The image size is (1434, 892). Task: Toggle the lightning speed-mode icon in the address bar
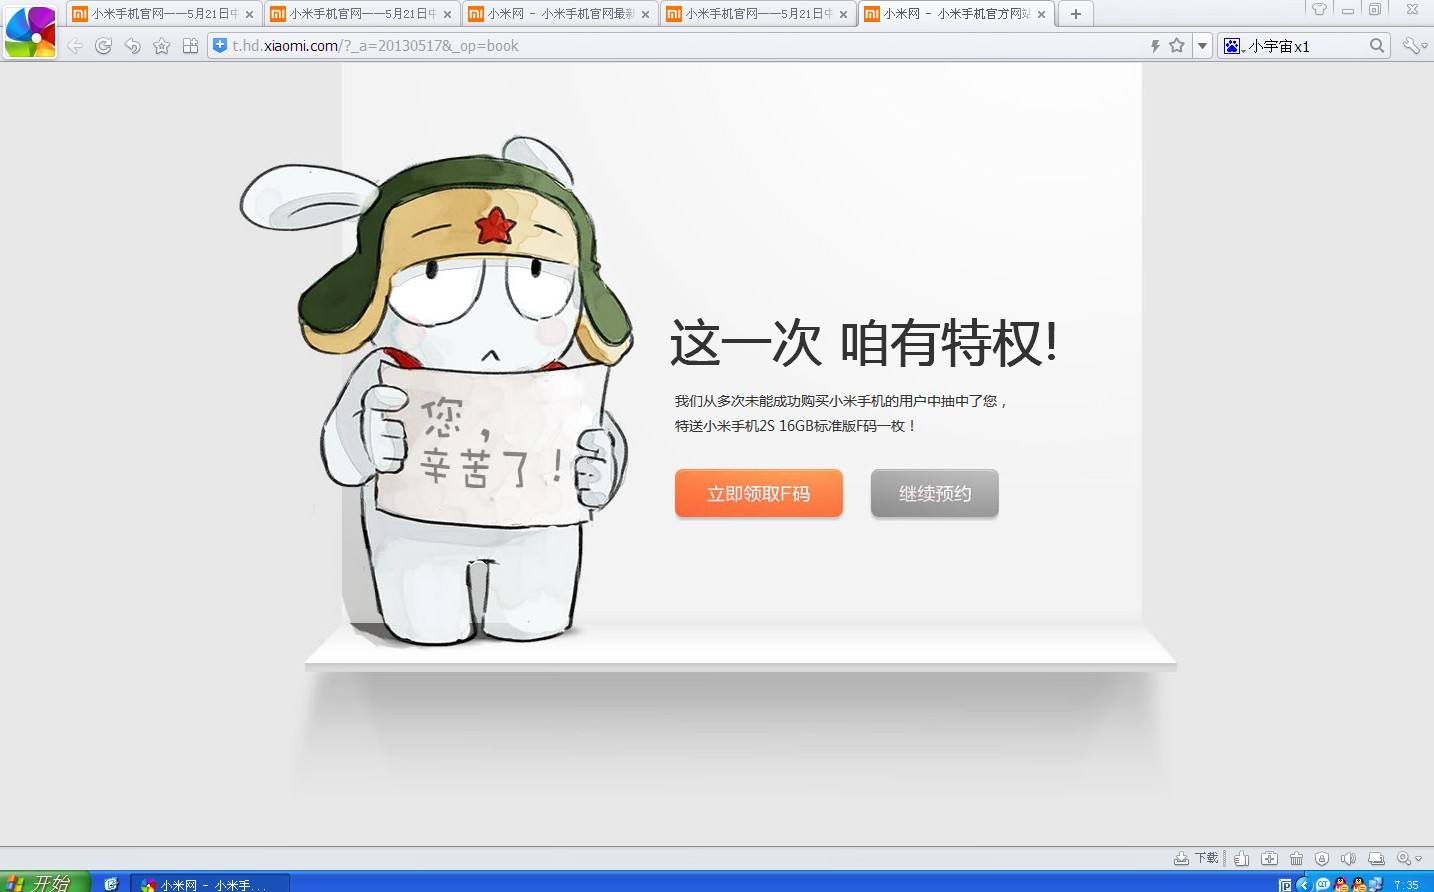click(x=1155, y=46)
